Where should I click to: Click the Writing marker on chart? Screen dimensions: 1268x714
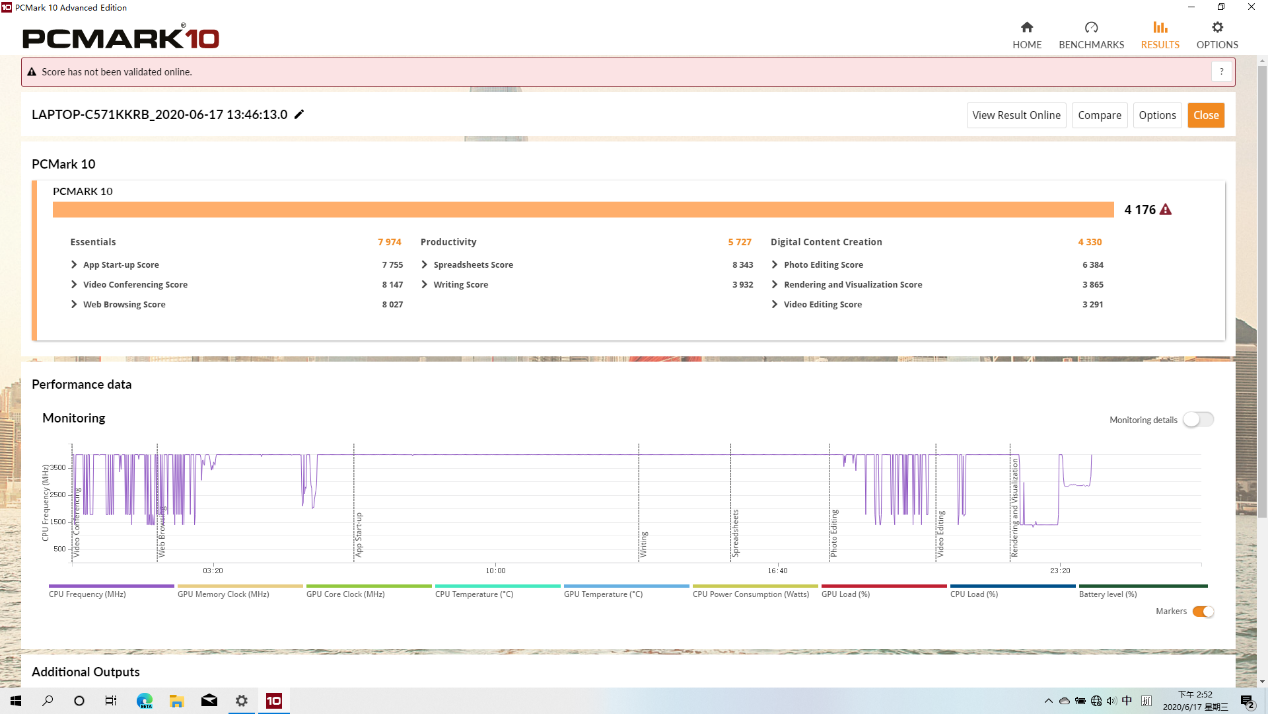[x=644, y=543]
